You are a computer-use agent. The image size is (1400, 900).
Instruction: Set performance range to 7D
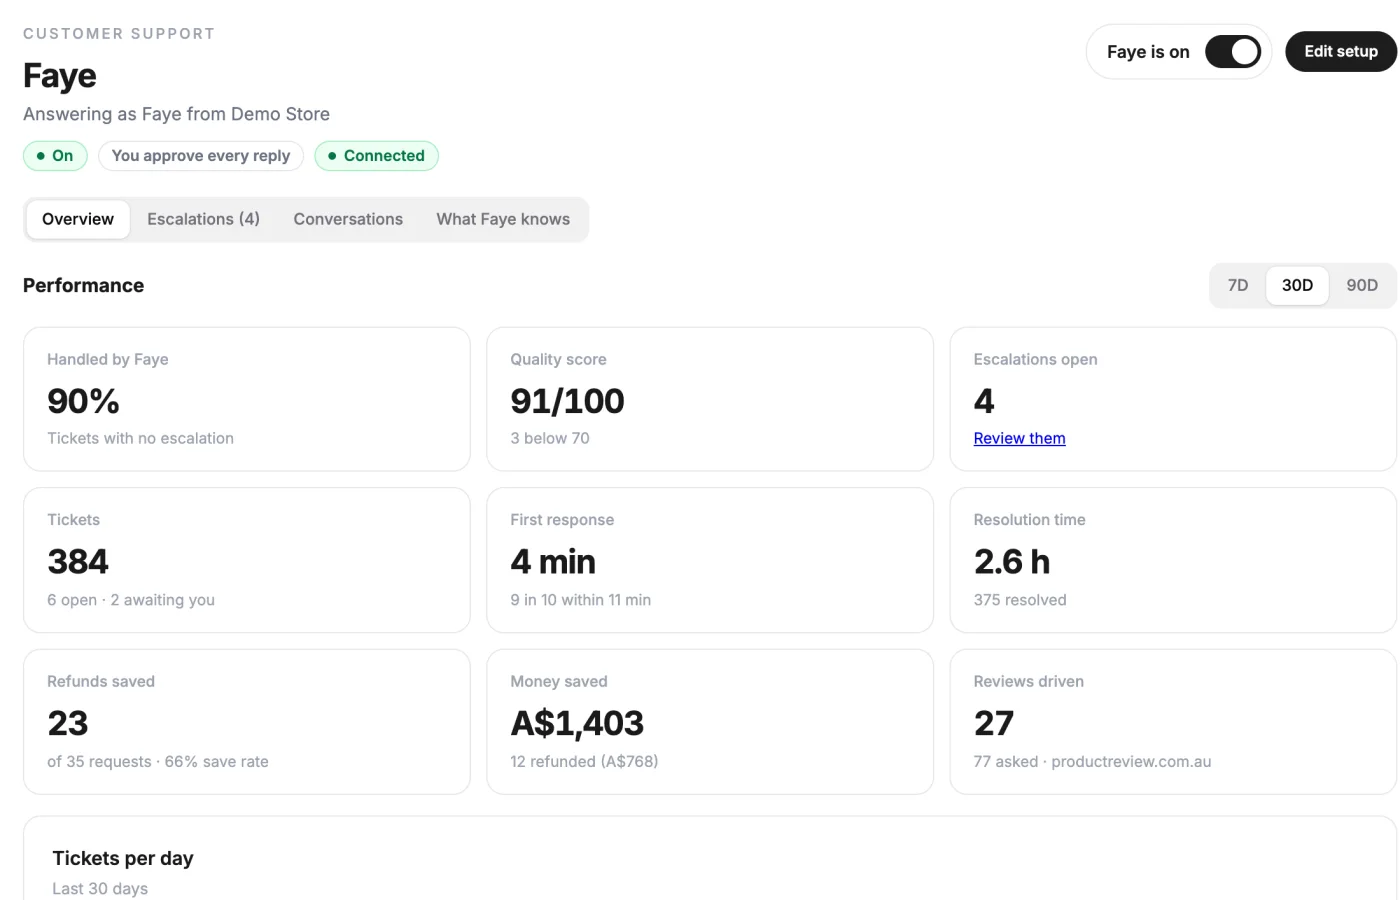point(1238,285)
